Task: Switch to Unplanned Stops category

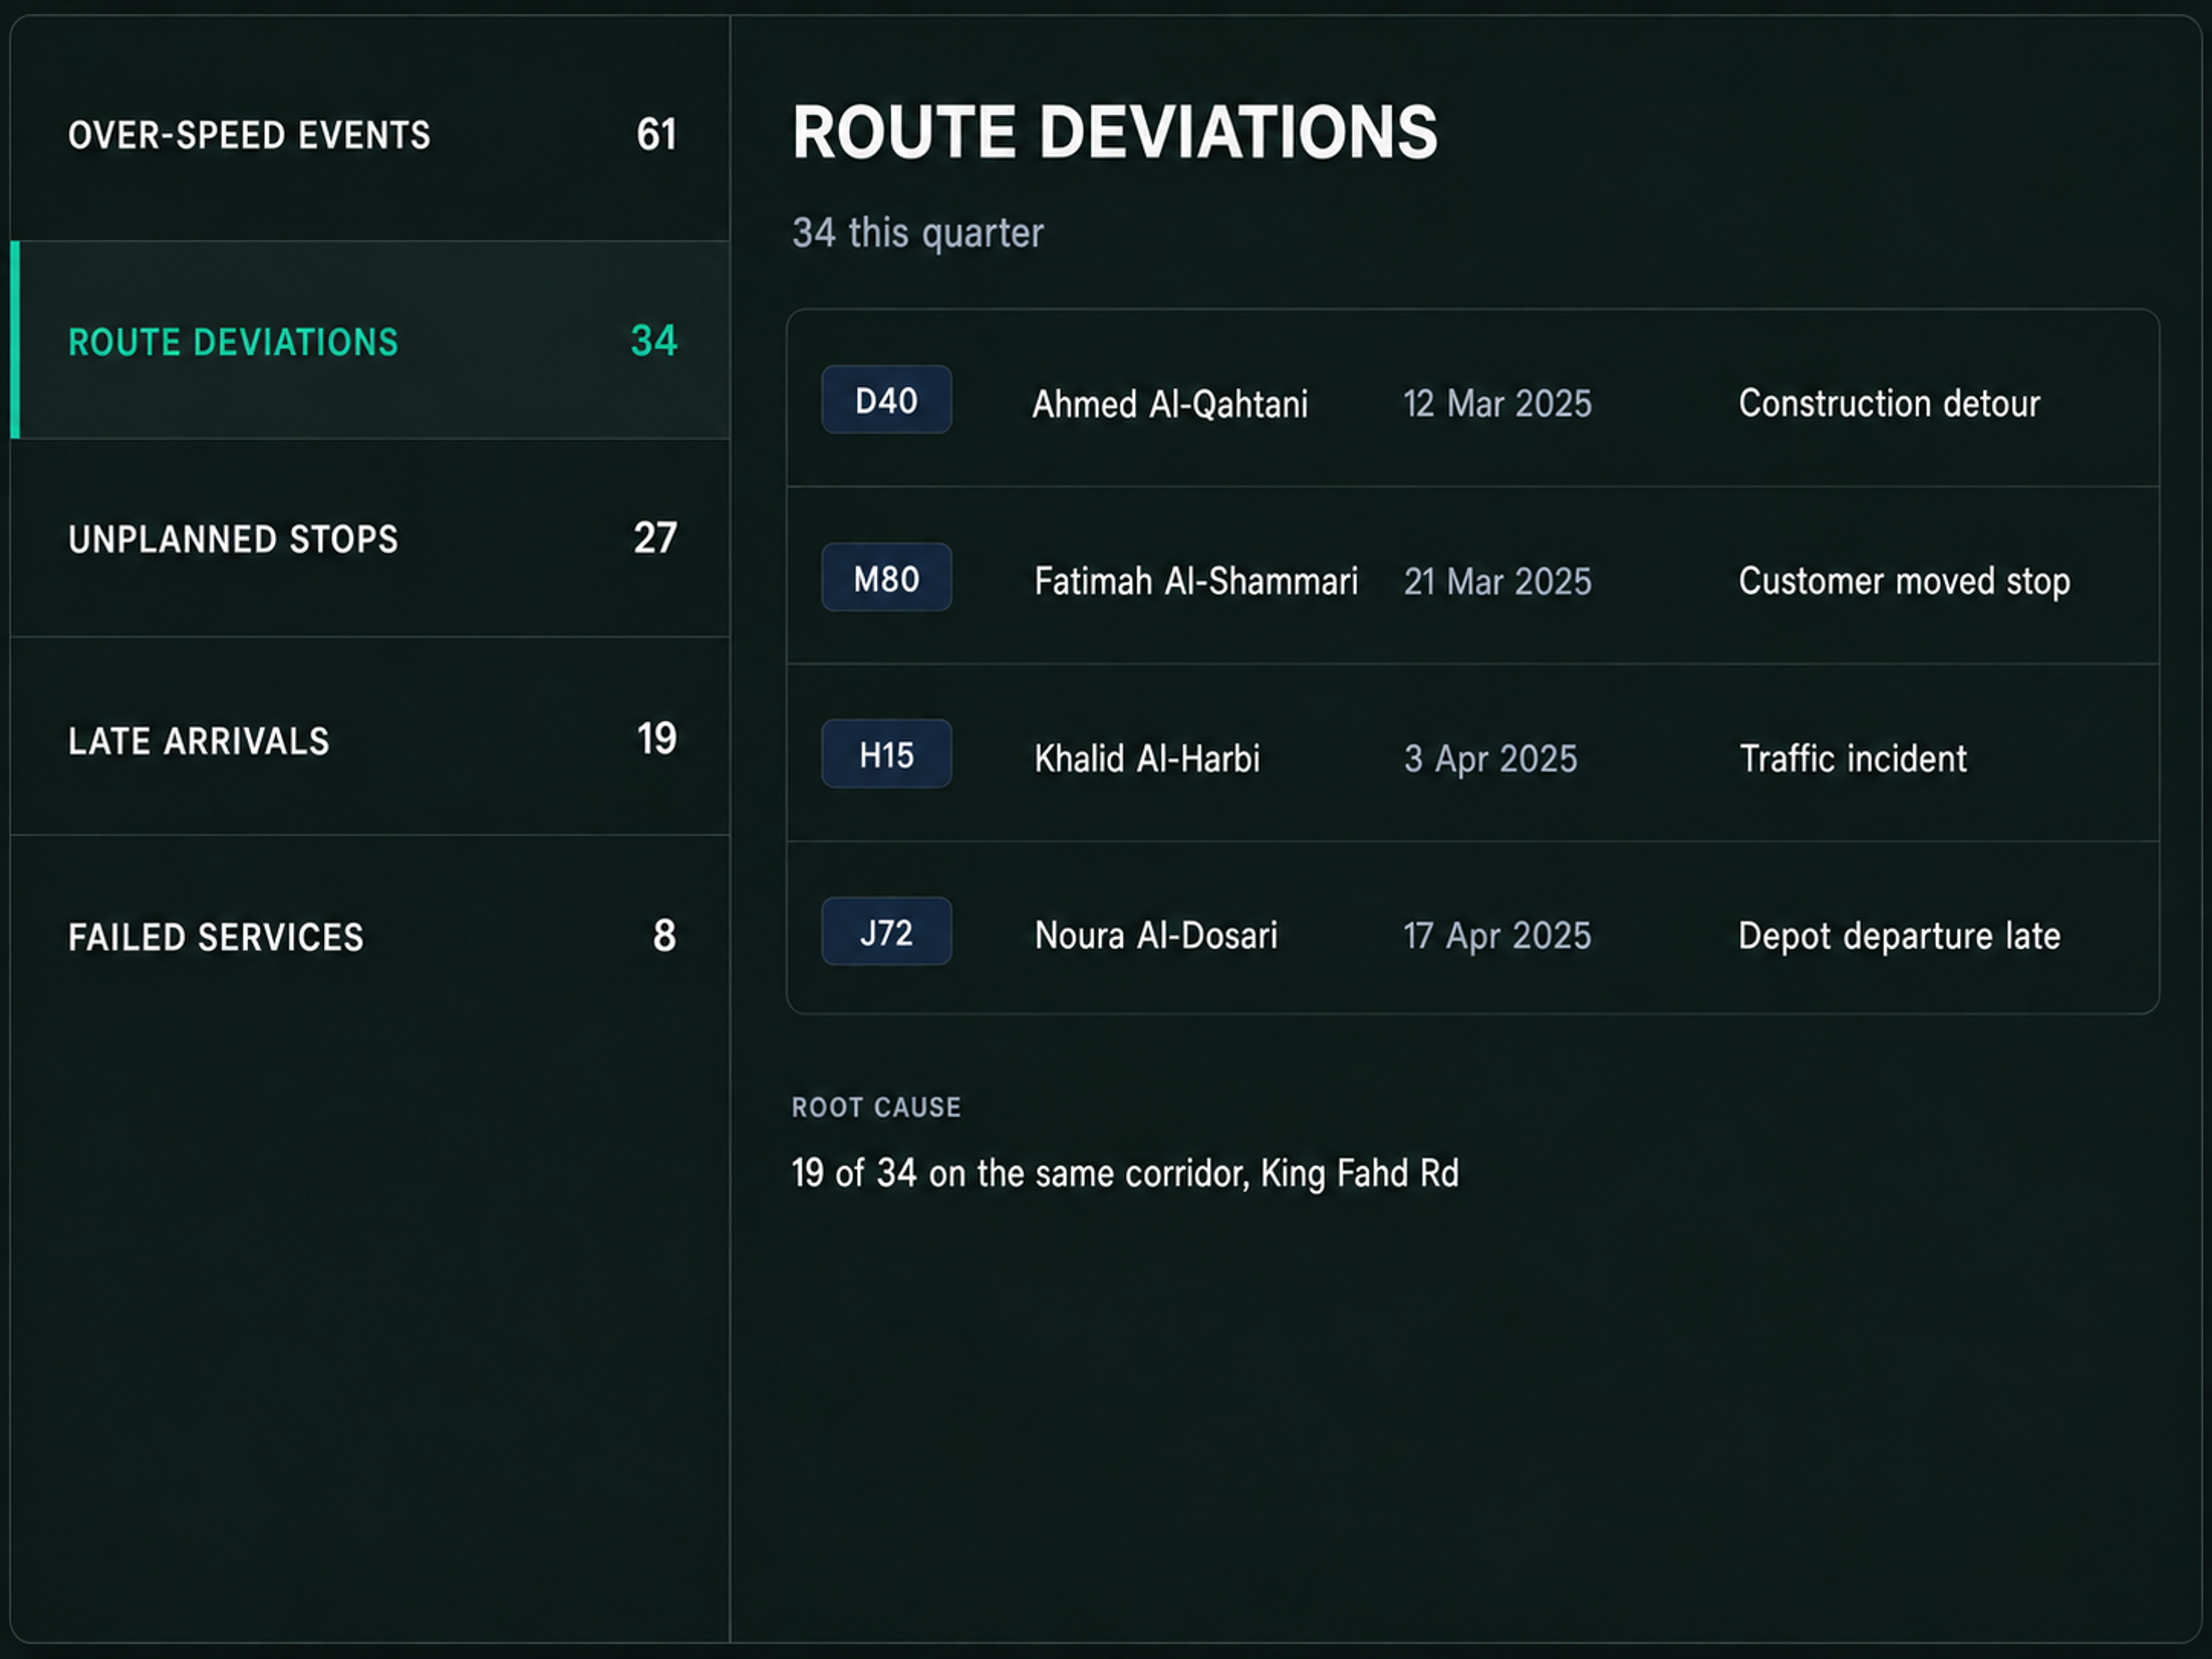Action: click(370, 538)
